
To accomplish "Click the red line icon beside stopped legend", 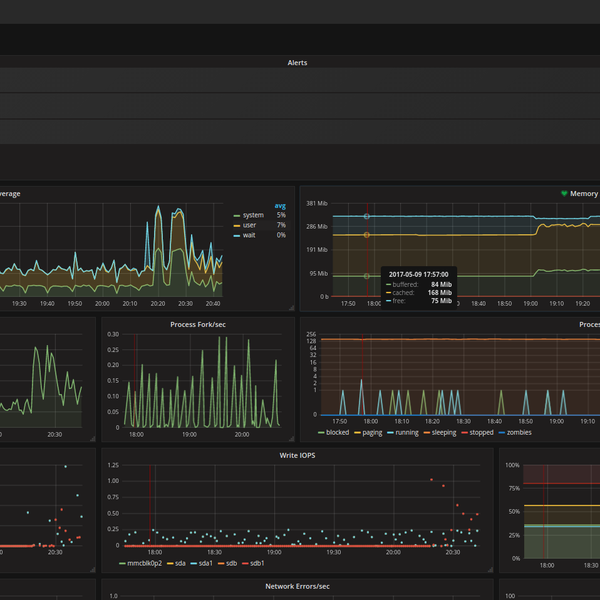I will [x=463, y=433].
